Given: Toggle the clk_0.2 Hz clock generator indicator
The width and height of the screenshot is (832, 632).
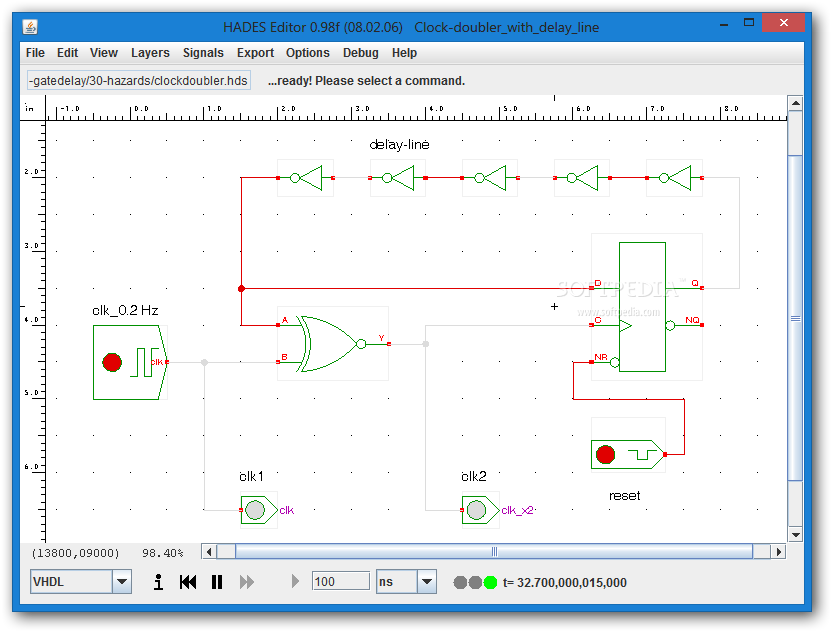Looking at the screenshot, I should [x=112, y=362].
